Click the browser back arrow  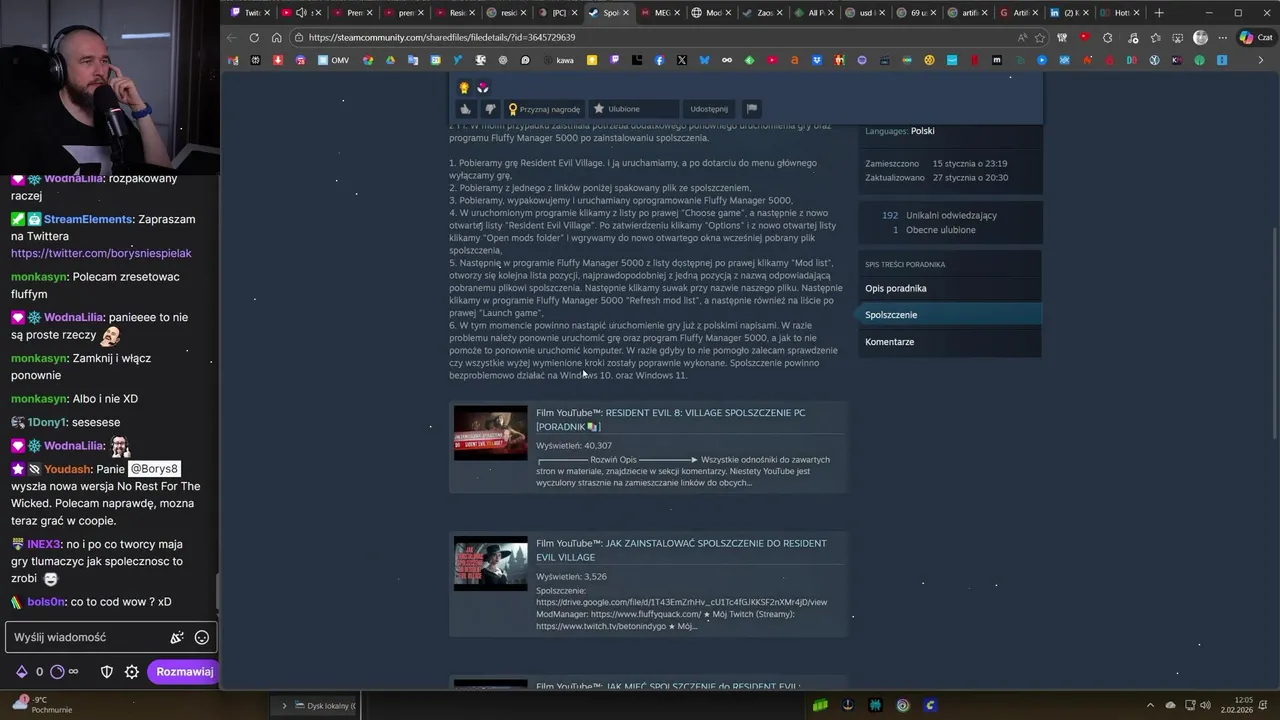pyautogui.click(x=232, y=38)
